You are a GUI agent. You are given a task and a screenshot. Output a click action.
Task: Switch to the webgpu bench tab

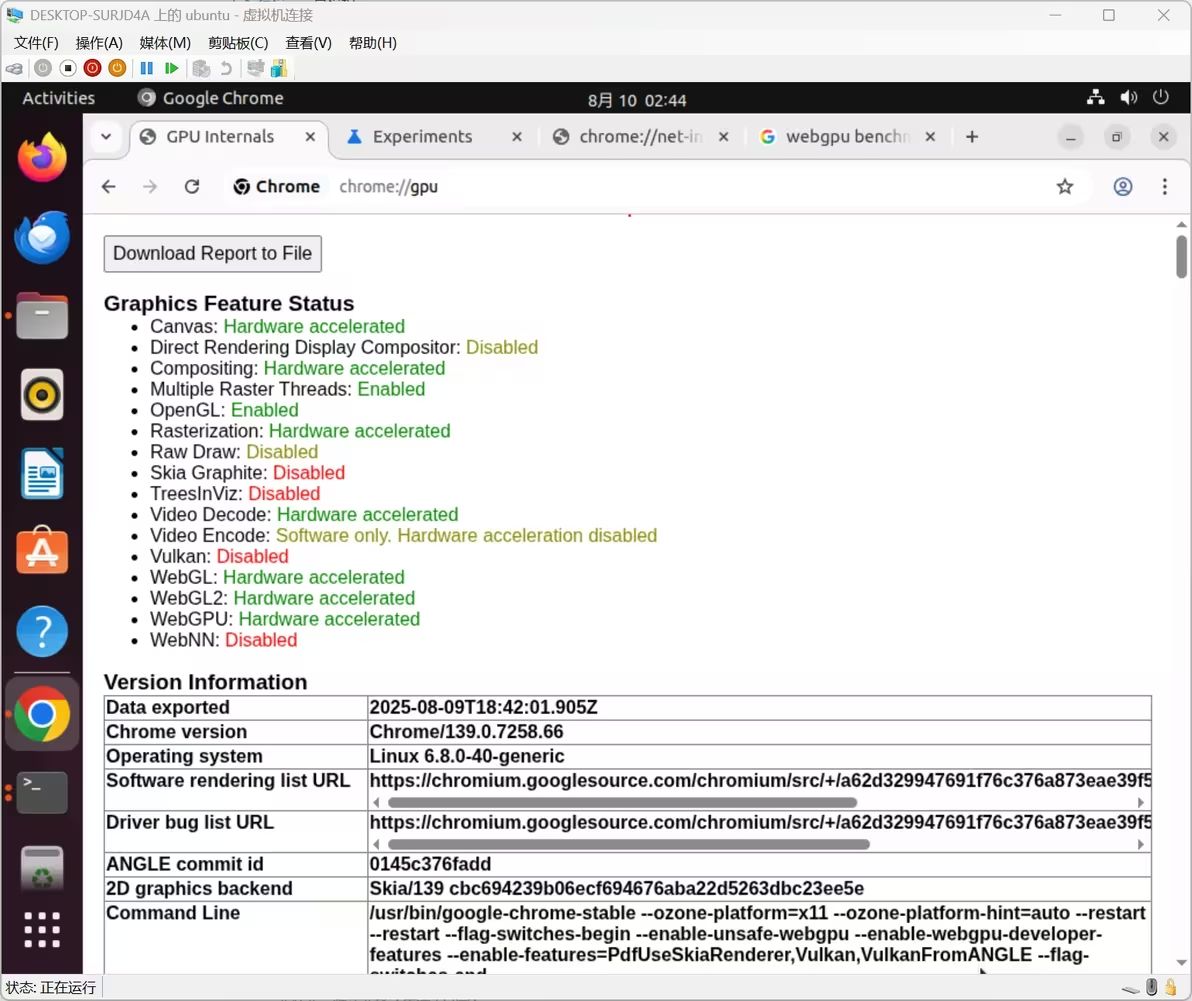[x=847, y=137]
